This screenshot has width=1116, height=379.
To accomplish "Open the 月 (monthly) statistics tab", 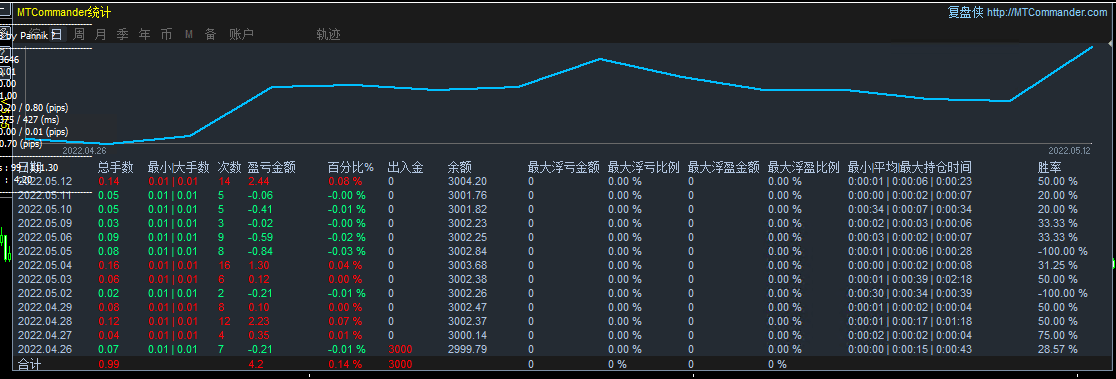I will [101, 34].
